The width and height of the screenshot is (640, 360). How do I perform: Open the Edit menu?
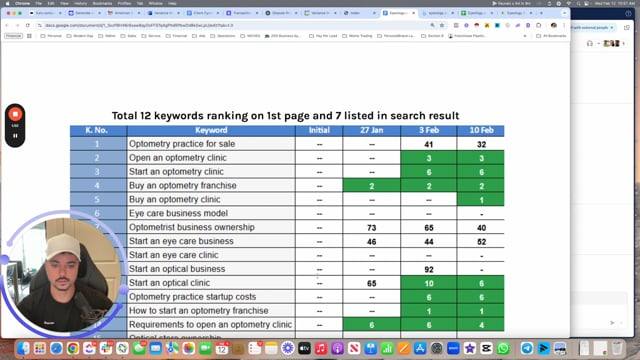[51, 3]
